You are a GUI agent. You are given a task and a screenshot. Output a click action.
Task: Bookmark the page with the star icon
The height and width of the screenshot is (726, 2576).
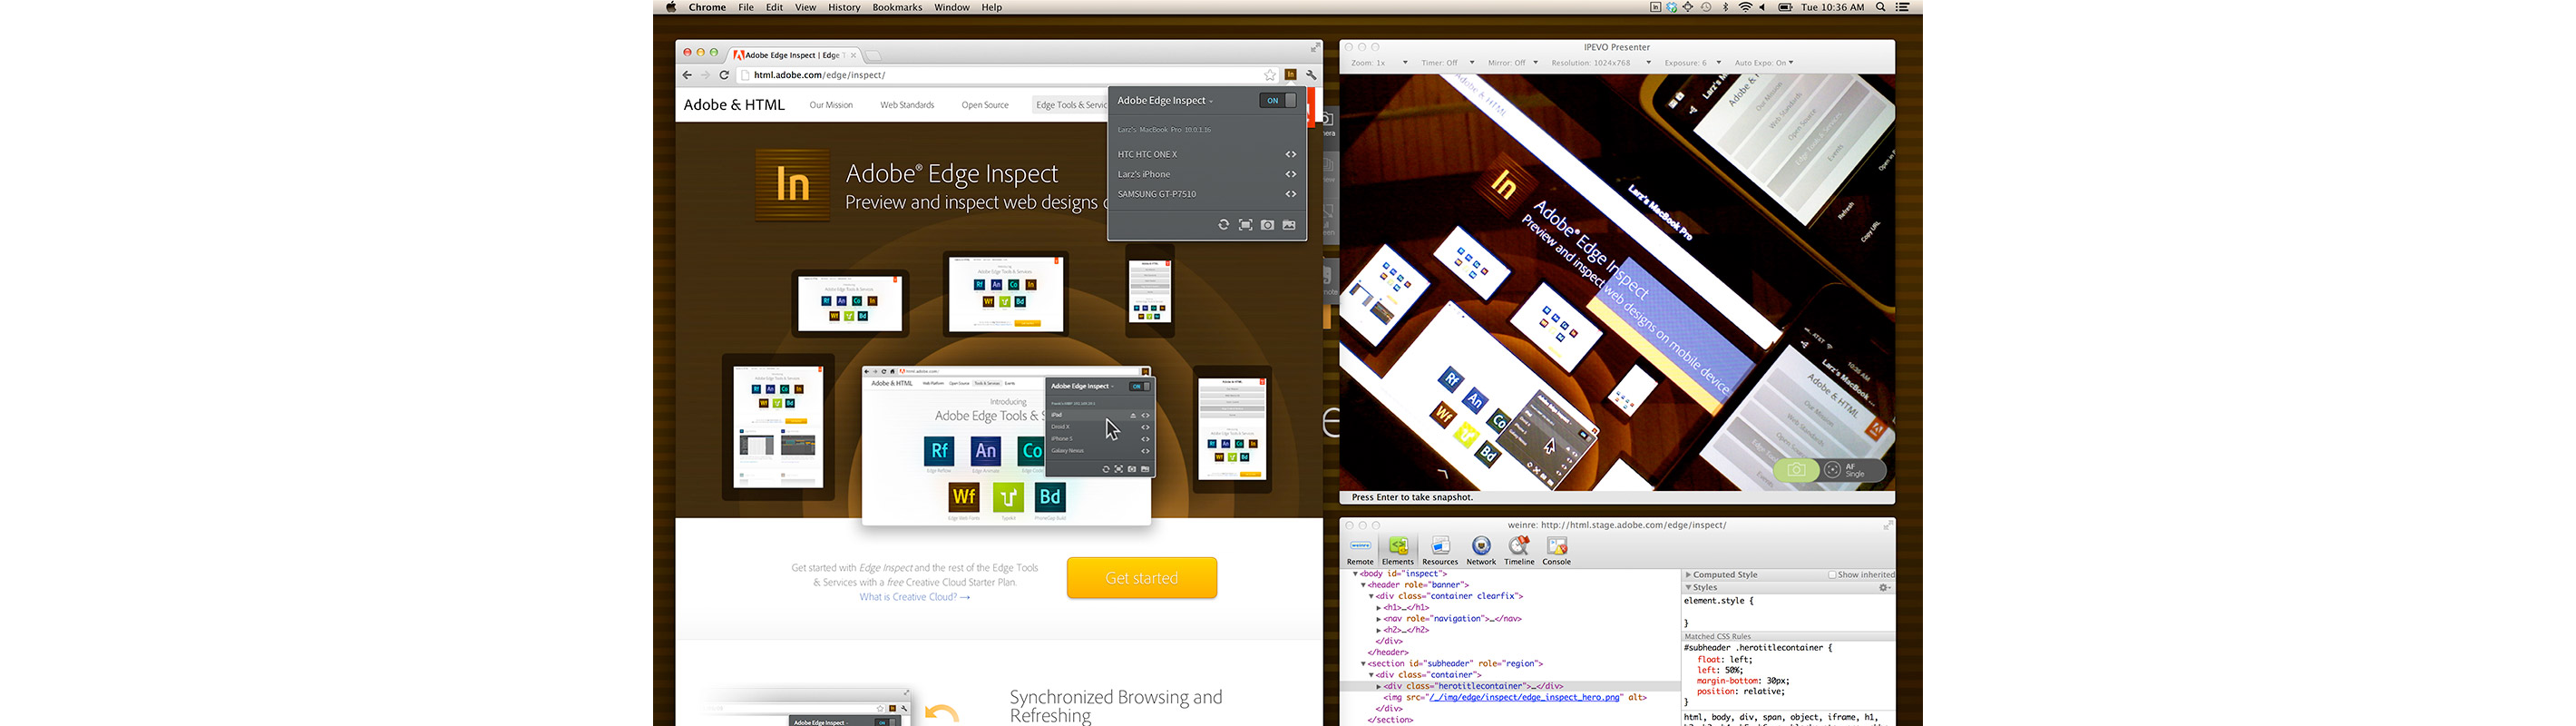pyautogui.click(x=1270, y=75)
